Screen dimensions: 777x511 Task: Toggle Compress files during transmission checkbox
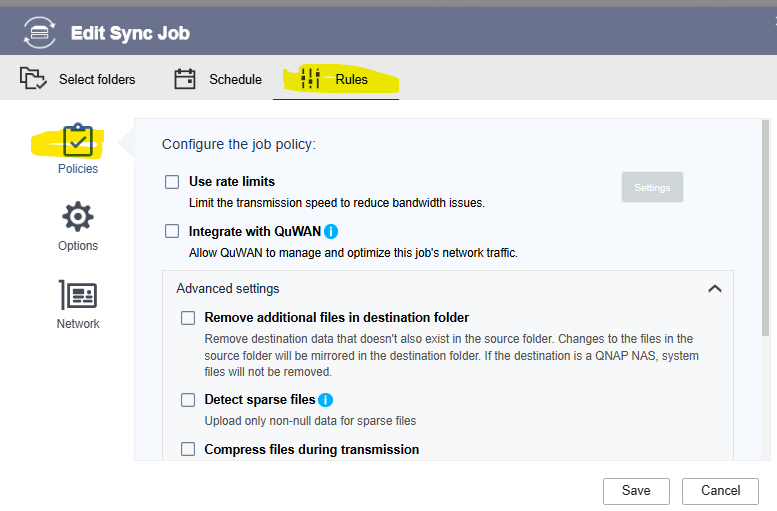(x=188, y=450)
